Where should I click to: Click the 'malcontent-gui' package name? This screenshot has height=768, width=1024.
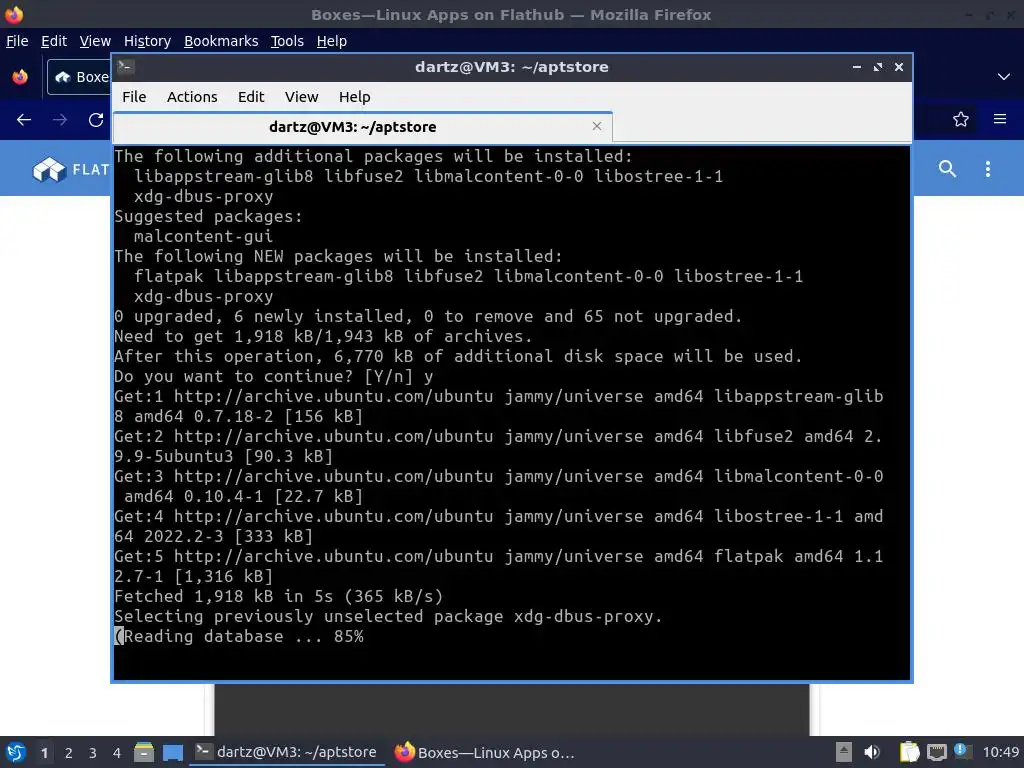[x=203, y=236]
